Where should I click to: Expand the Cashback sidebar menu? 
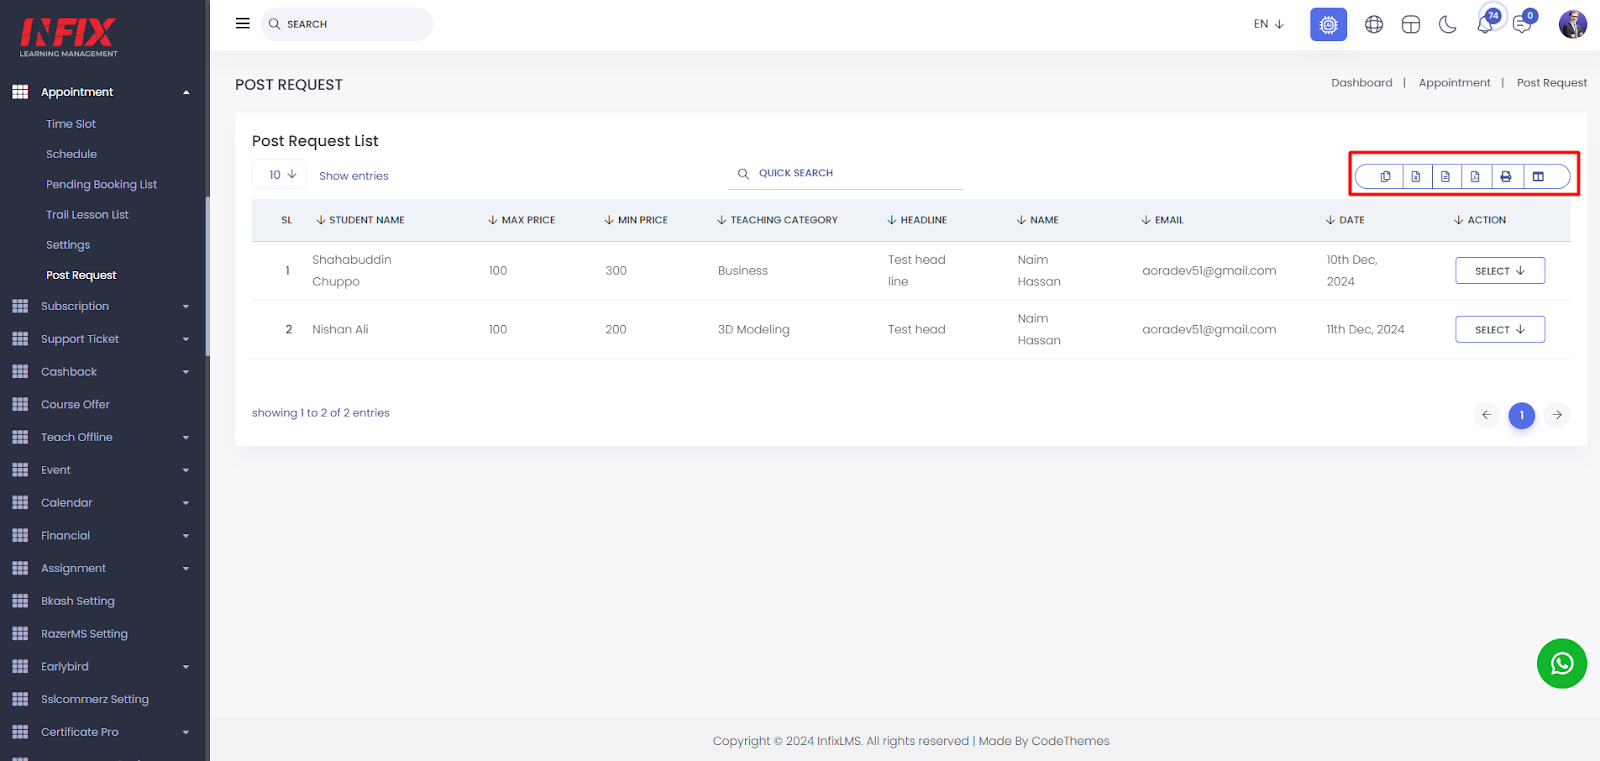click(x=101, y=372)
